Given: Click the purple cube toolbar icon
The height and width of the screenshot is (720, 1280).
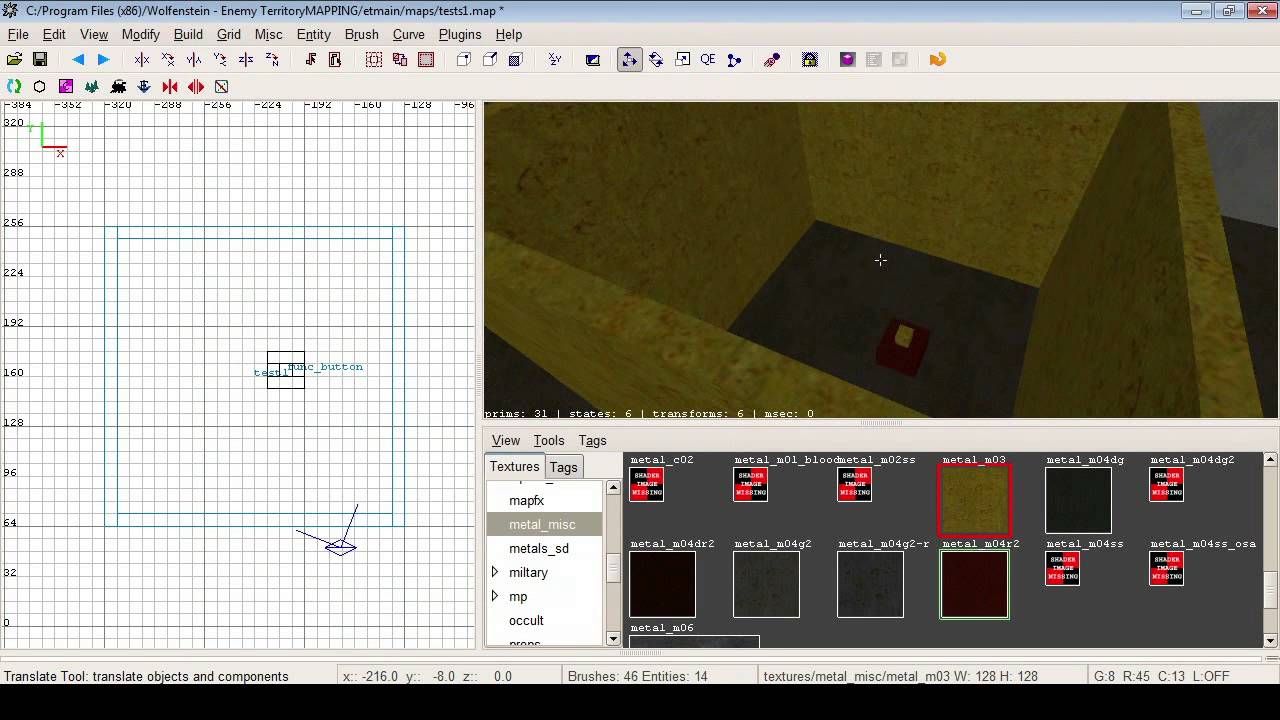Looking at the screenshot, I should click(848, 60).
